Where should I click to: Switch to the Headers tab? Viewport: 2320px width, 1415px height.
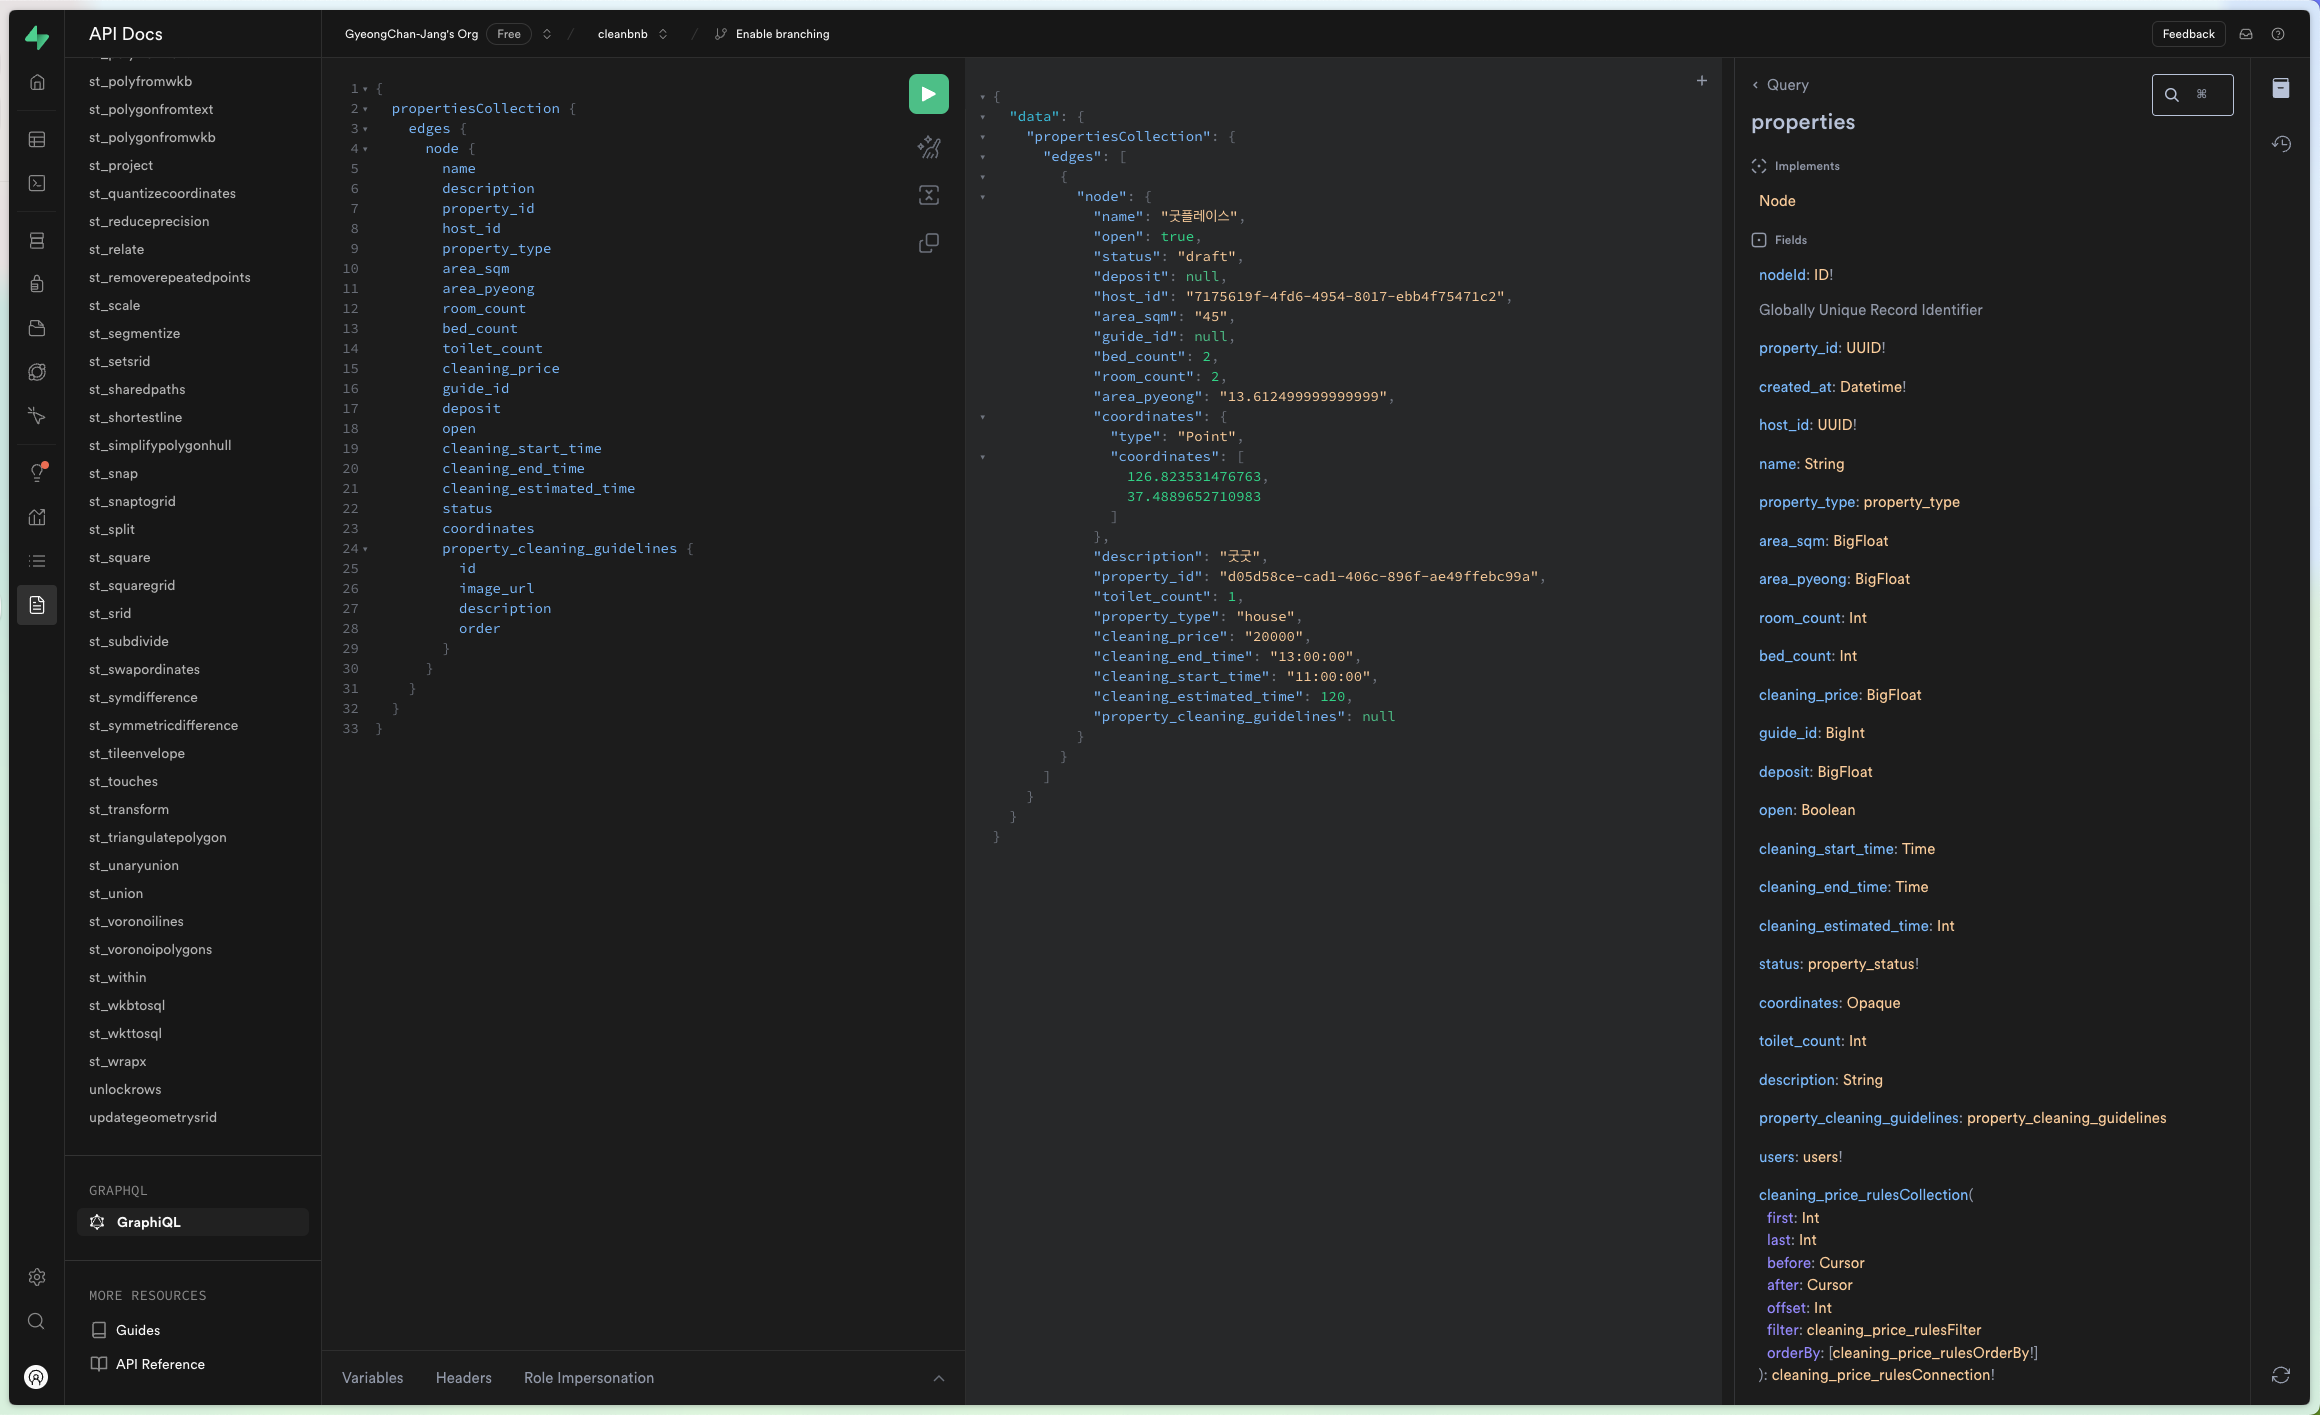pos(463,1377)
